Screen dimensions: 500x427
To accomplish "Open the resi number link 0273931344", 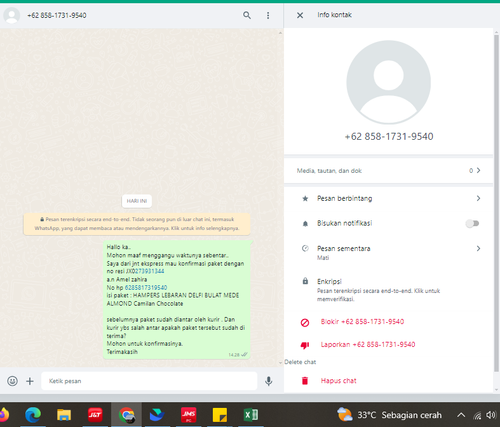I will (149, 271).
